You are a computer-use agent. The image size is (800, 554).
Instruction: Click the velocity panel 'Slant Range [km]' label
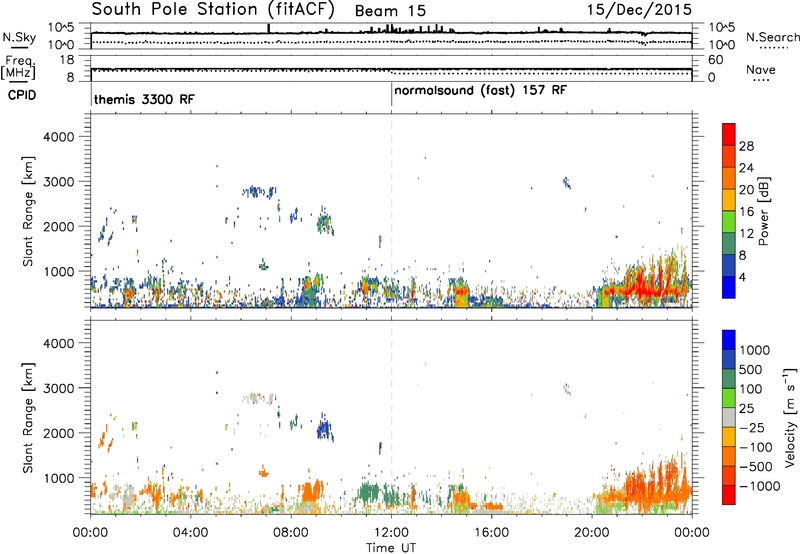point(28,417)
